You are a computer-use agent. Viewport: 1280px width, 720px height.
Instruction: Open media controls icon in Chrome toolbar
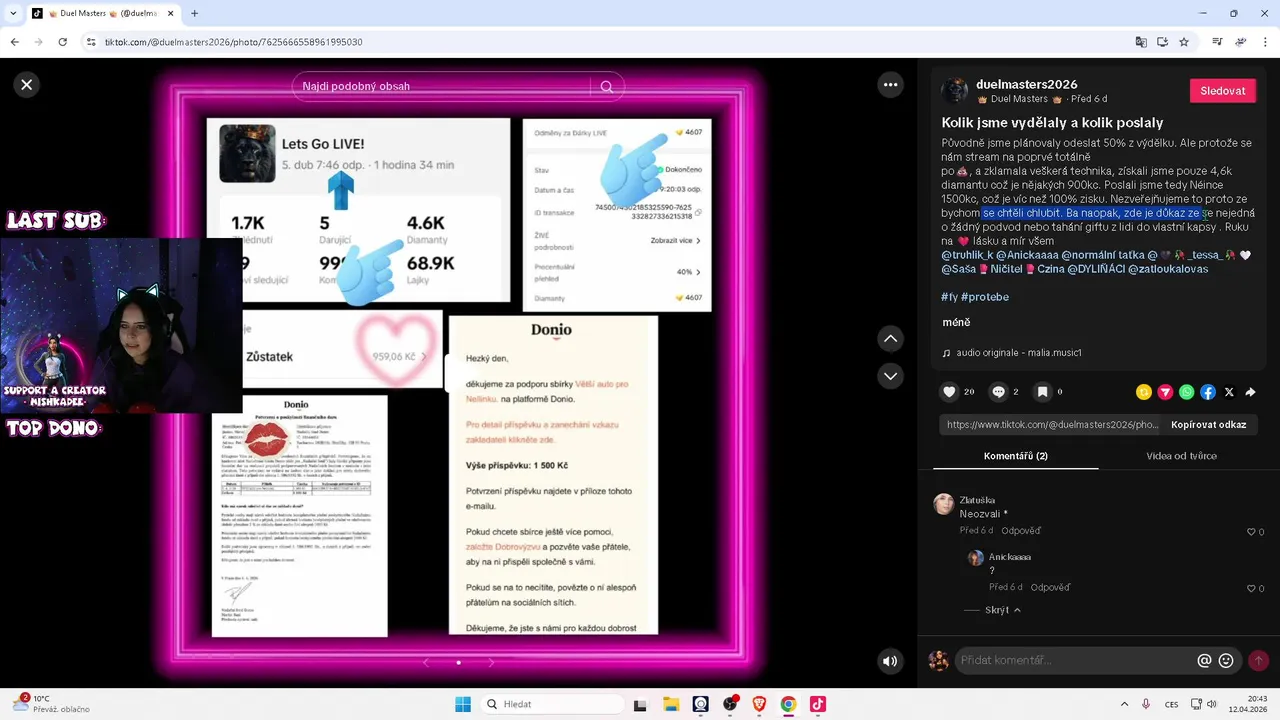pos(1217,42)
